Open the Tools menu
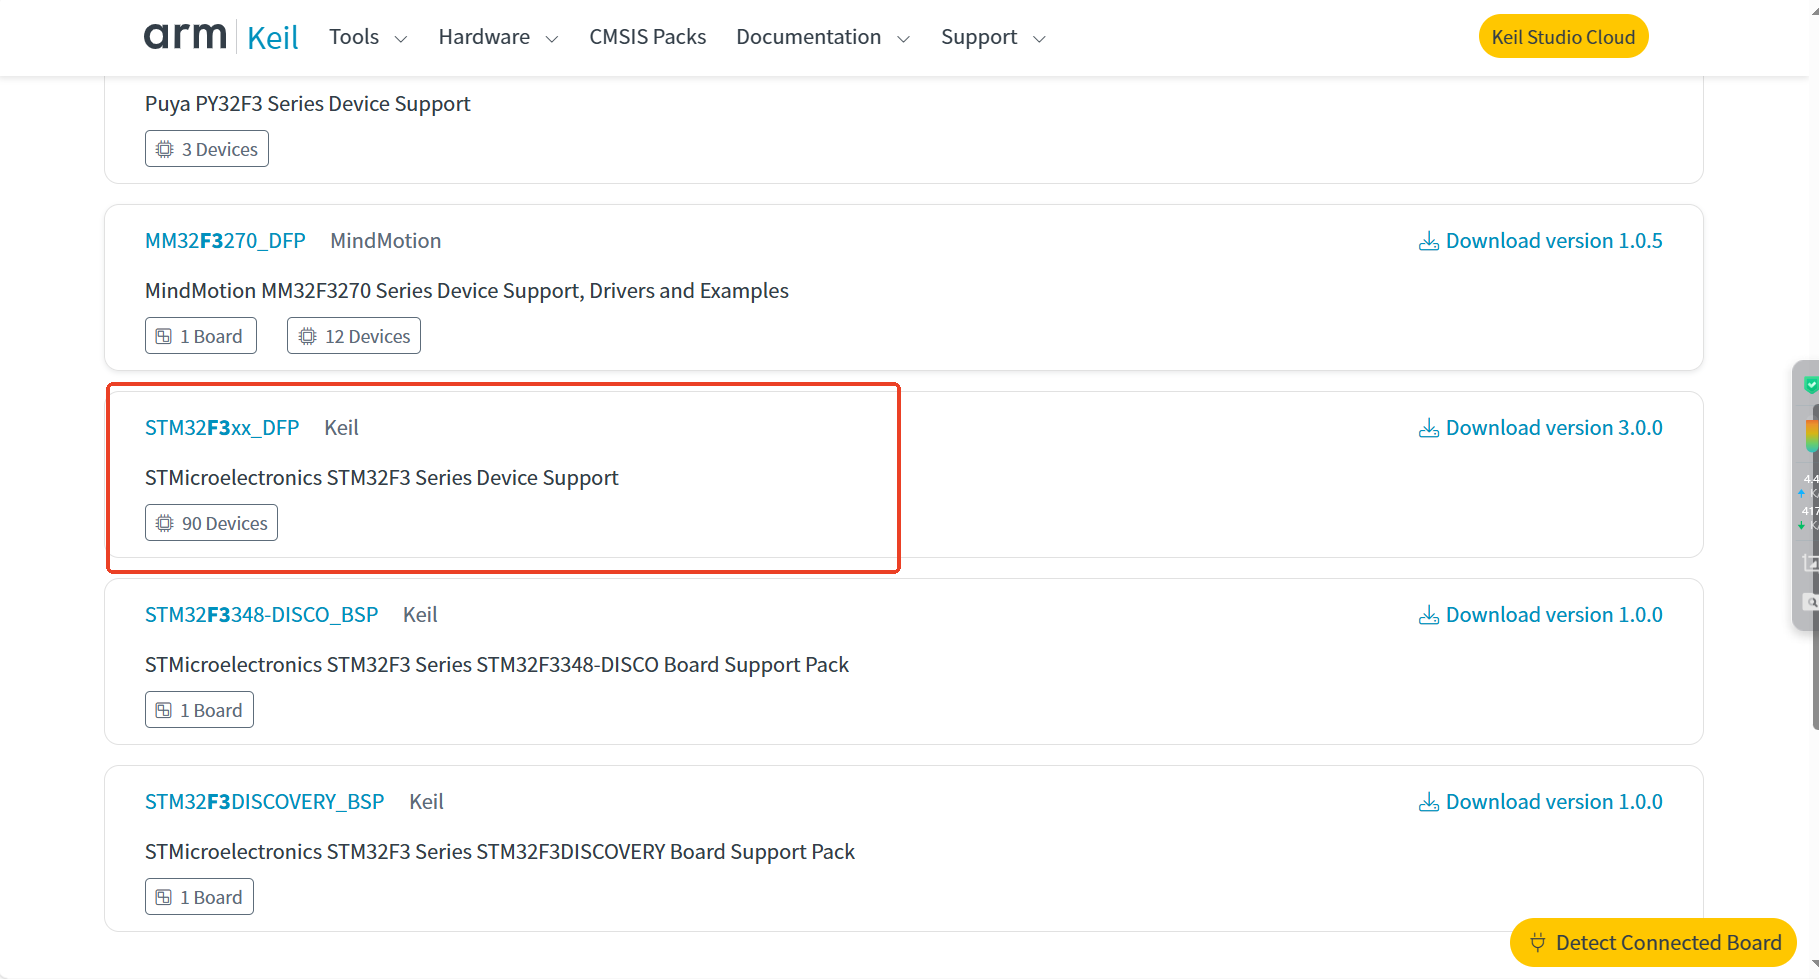 (354, 37)
